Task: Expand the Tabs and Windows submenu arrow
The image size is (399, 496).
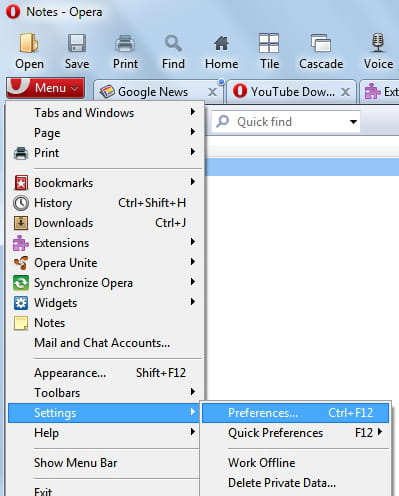Action: pyautogui.click(x=193, y=112)
